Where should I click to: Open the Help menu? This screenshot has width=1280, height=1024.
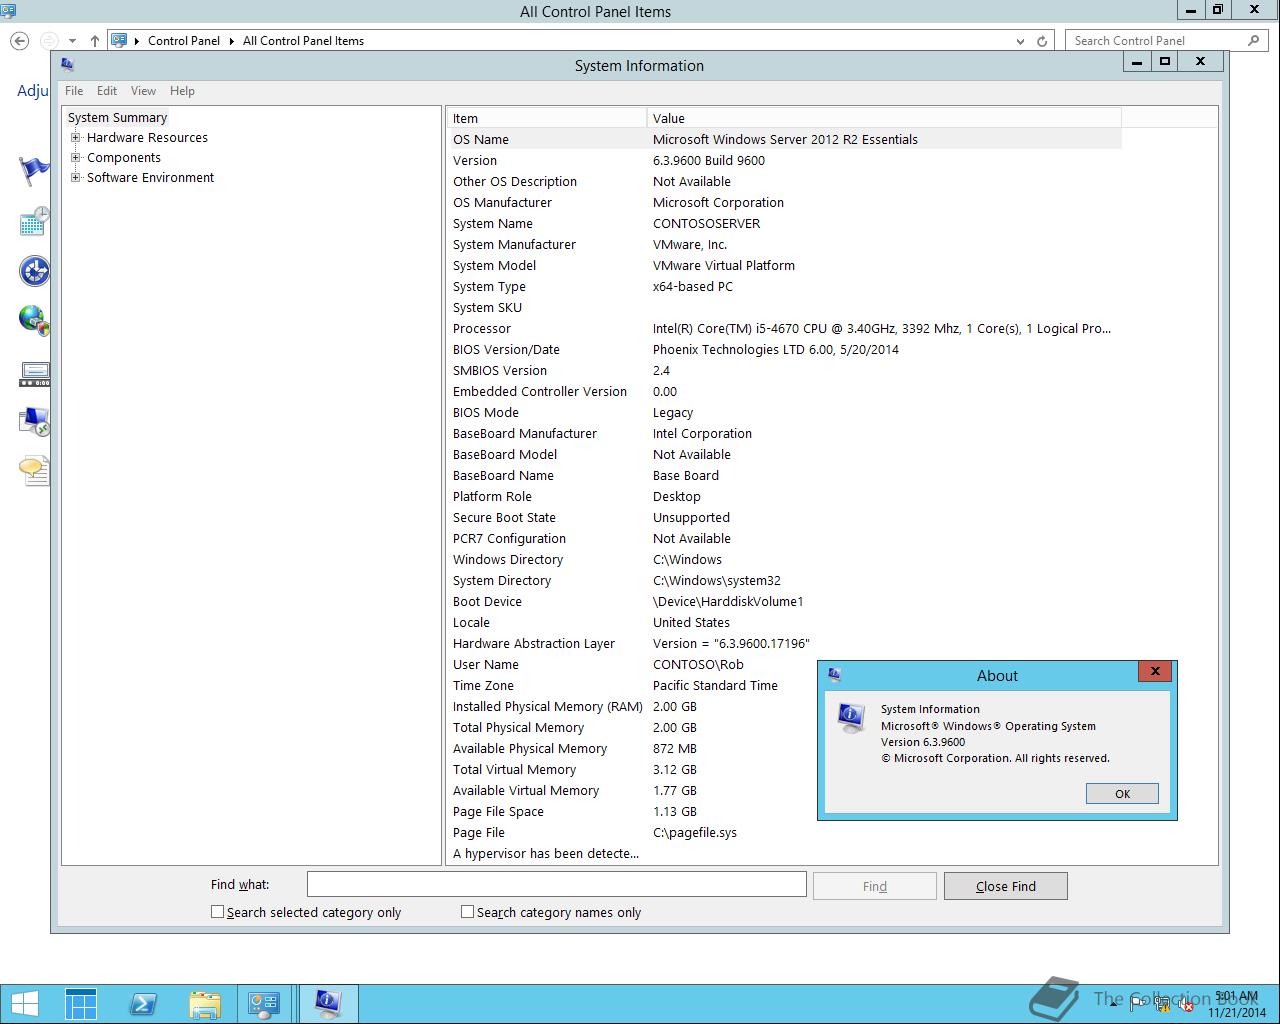click(182, 91)
